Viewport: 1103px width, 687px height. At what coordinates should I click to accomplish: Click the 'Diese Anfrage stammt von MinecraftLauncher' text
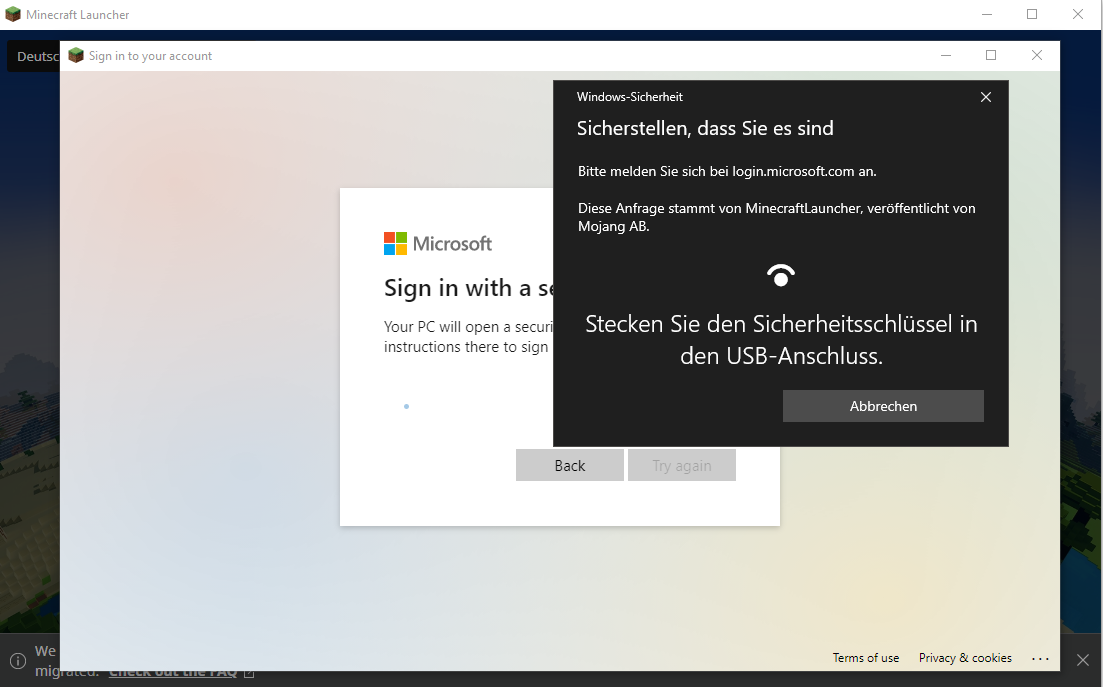pyautogui.click(x=777, y=217)
